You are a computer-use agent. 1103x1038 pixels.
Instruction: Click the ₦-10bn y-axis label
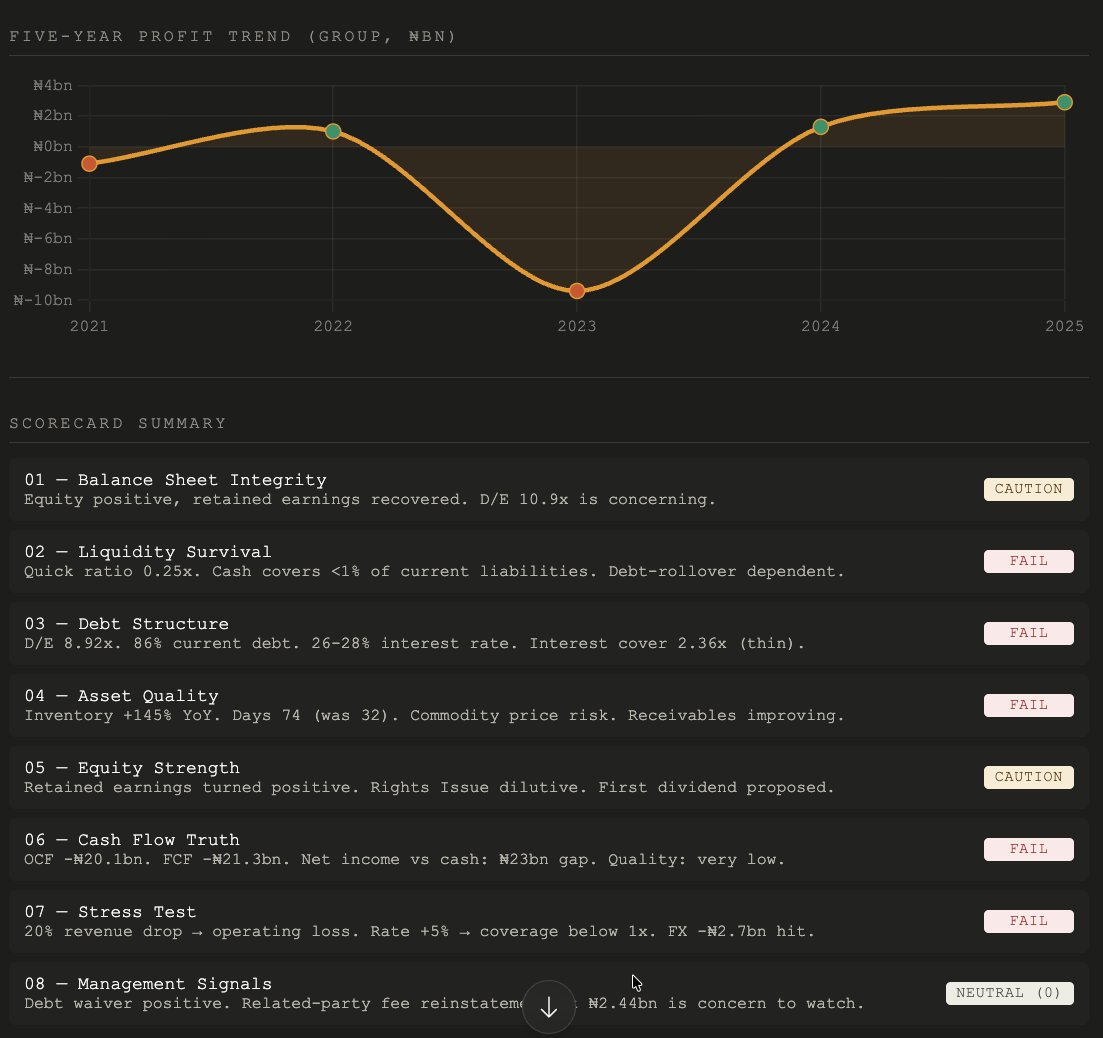[43, 300]
